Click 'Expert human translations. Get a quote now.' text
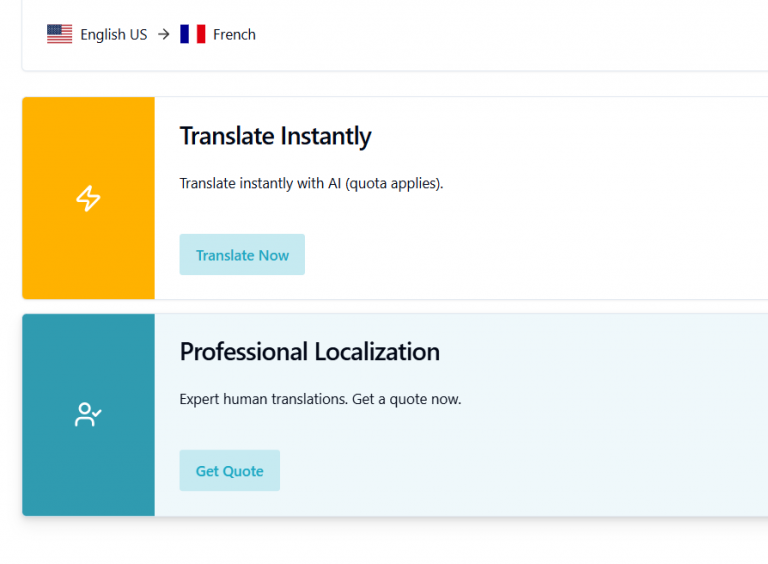The image size is (768, 564). pyautogui.click(x=320, y=400)
